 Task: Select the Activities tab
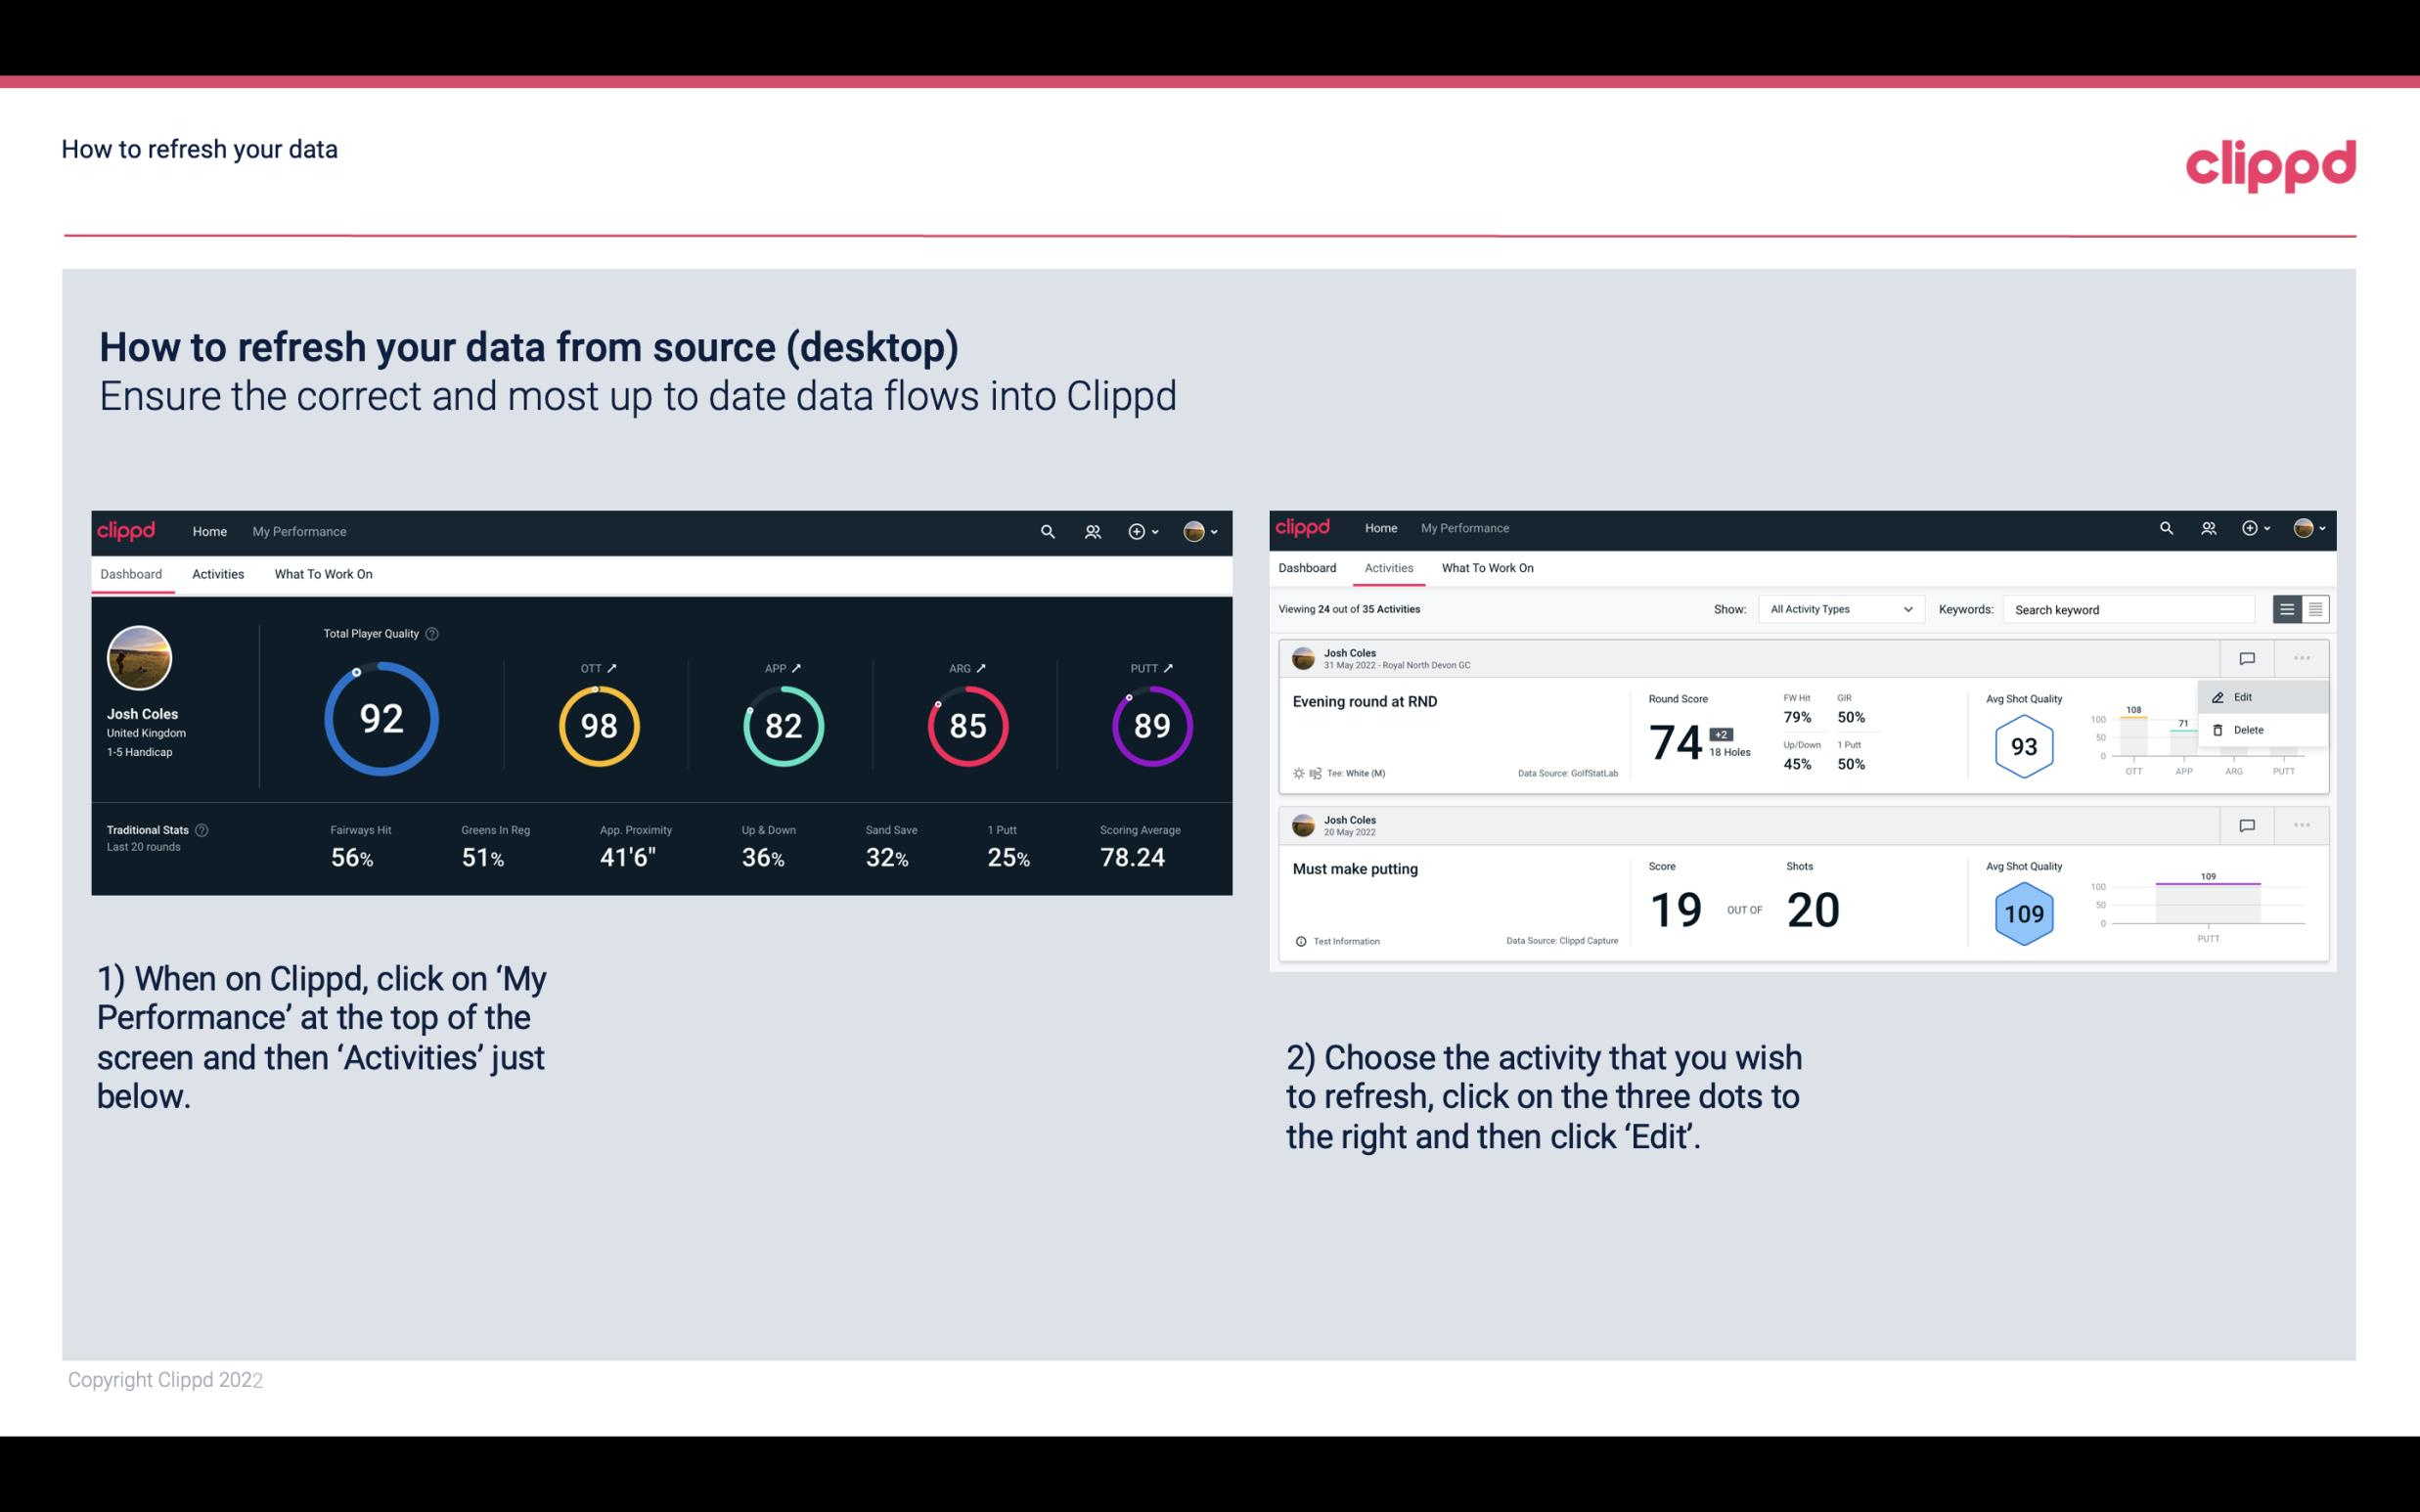pyautogui.click(x=218, y=573)
